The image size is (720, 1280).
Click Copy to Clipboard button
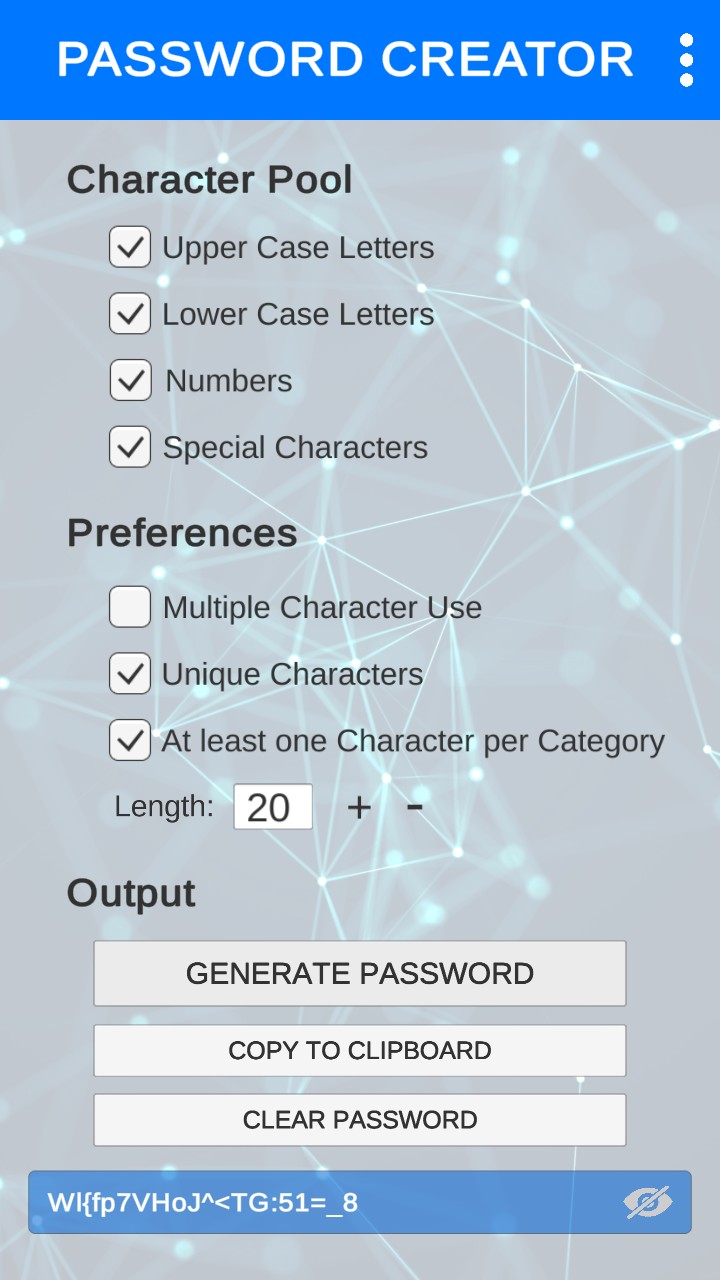click(x=360, y=1050)
